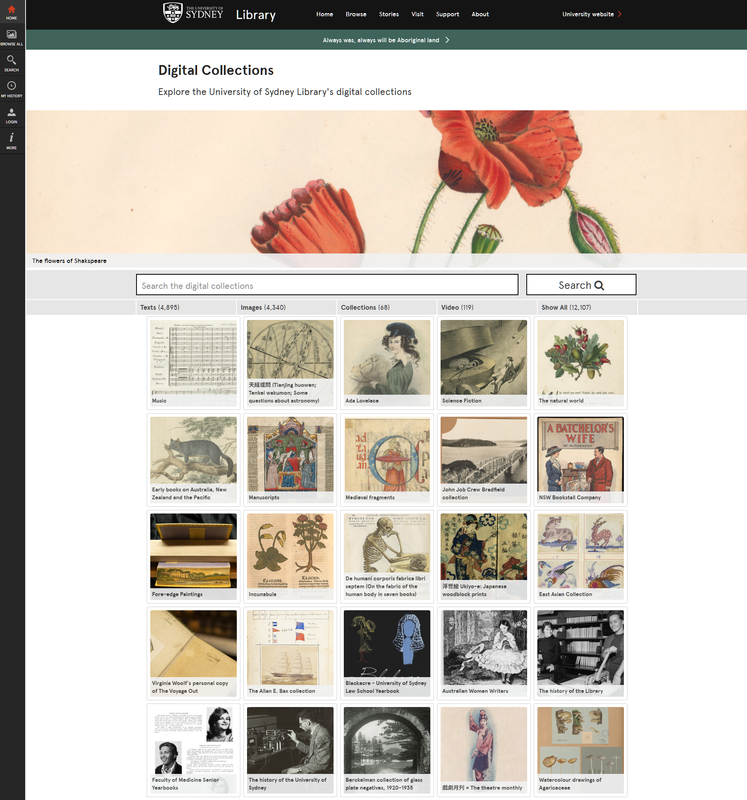Viewport: 747px width, 800px height.
Task: Open the Home menu item
Action: (325, 14)
